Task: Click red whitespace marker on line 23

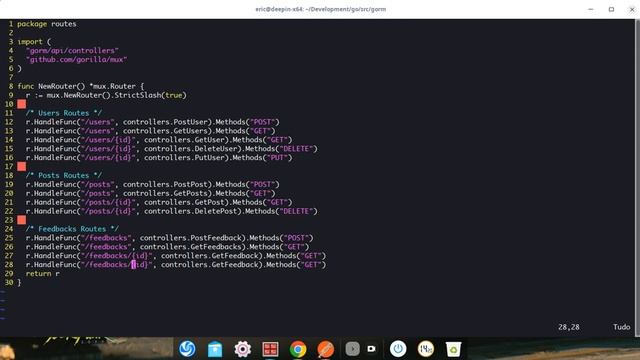Action: [x=22, y=220]
